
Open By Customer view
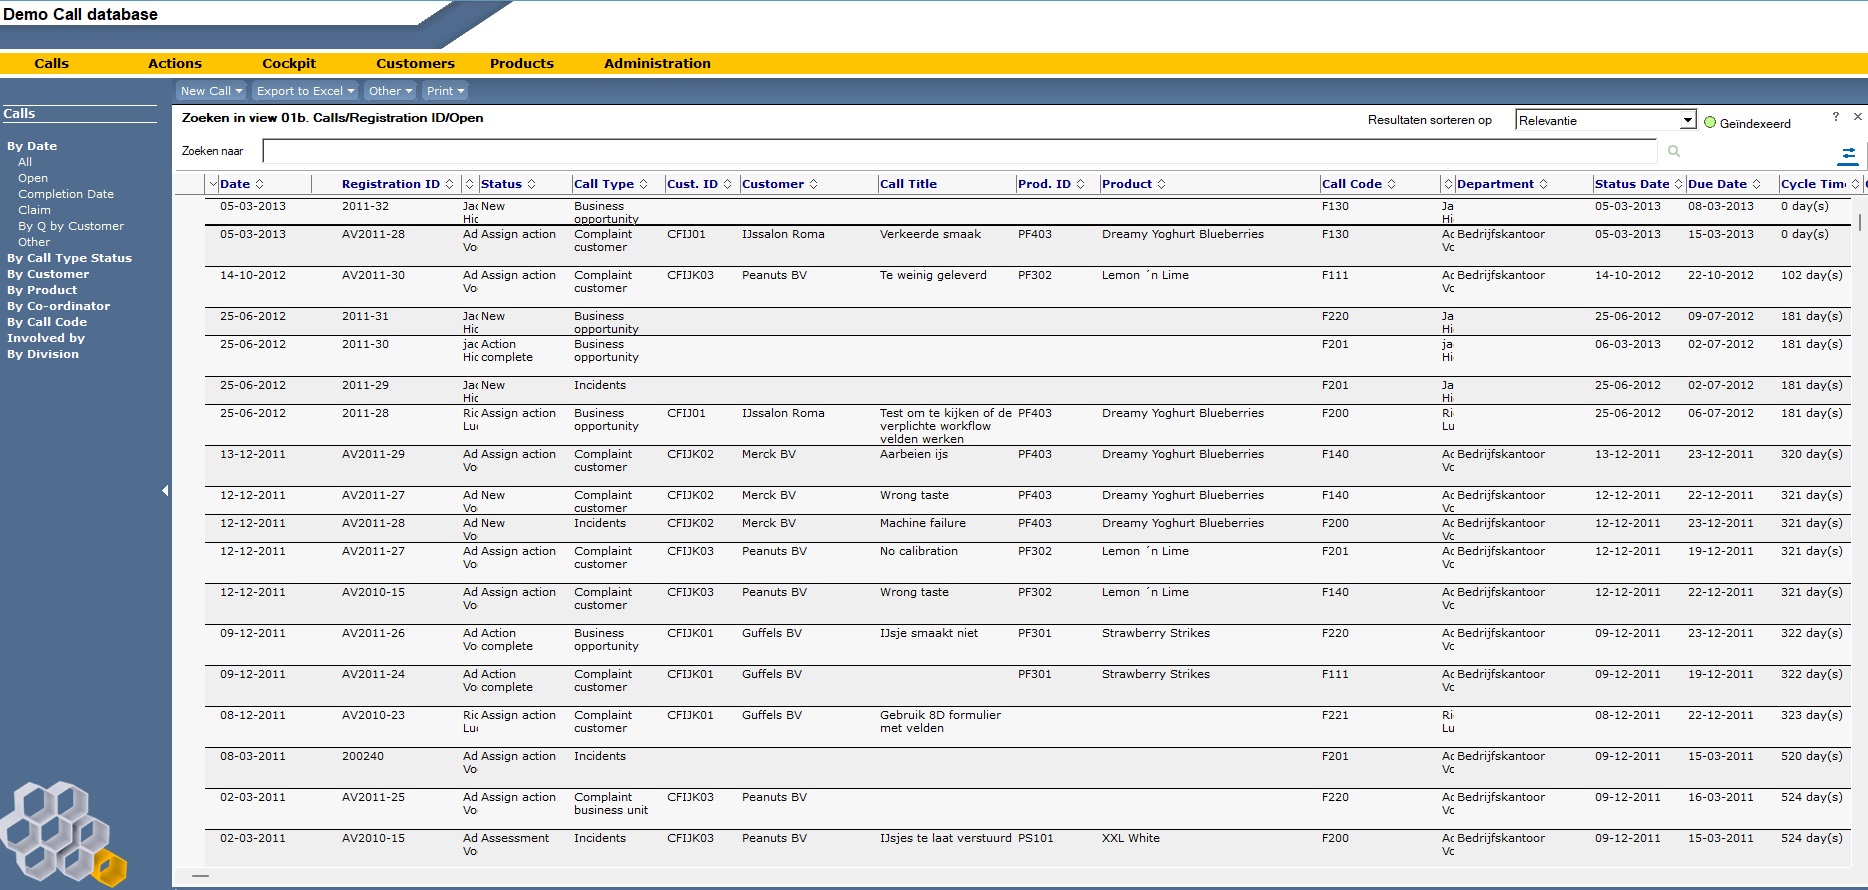tap(48, 274)
